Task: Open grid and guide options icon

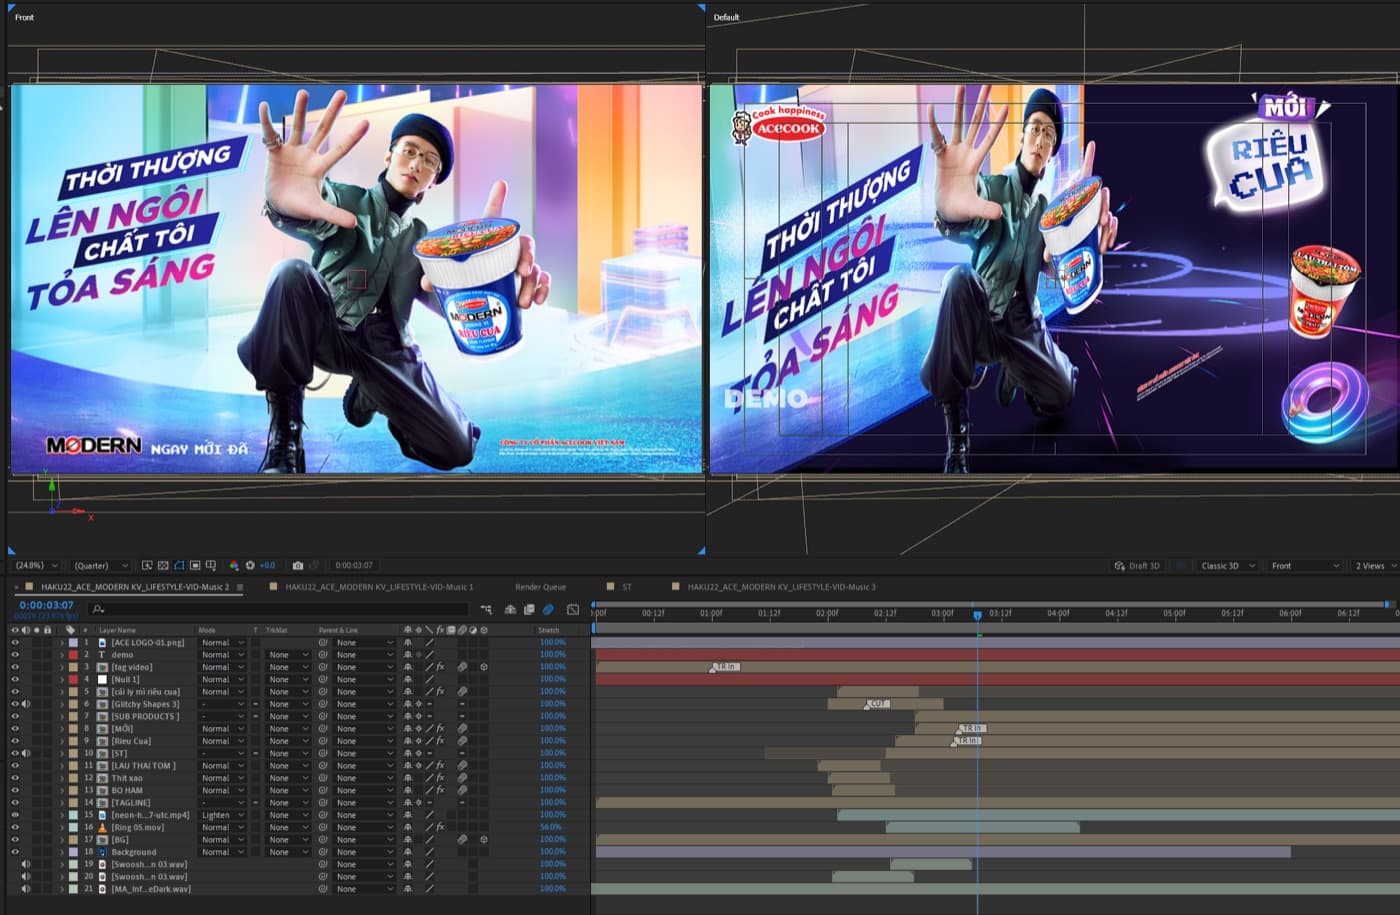Action: pos(211,565)
